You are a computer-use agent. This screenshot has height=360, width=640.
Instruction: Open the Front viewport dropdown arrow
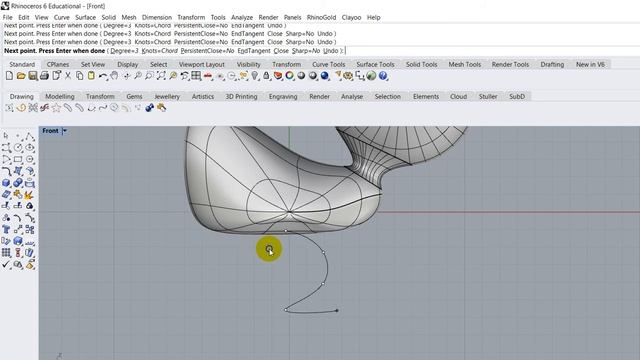tap(64, 131)
